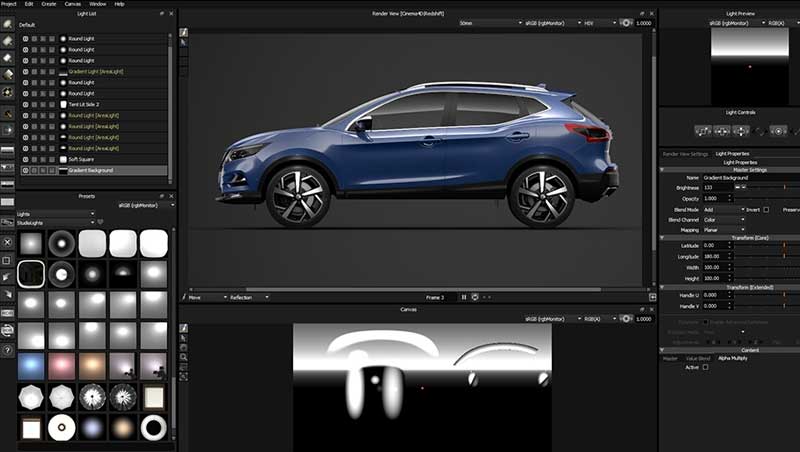
Task: Open the Render View 50mm lens dropdown
Action: (490, 23)
